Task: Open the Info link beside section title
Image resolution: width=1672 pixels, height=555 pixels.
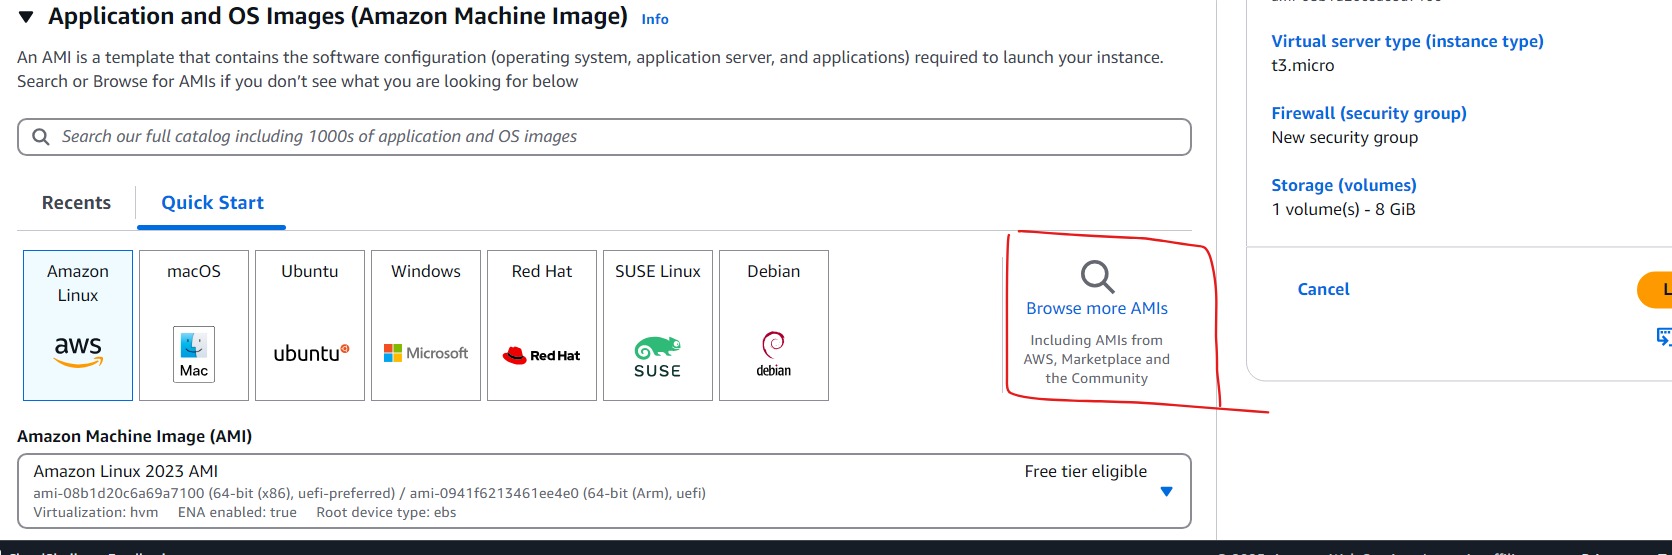Action: pyautogui.click(x=655, y=19)
